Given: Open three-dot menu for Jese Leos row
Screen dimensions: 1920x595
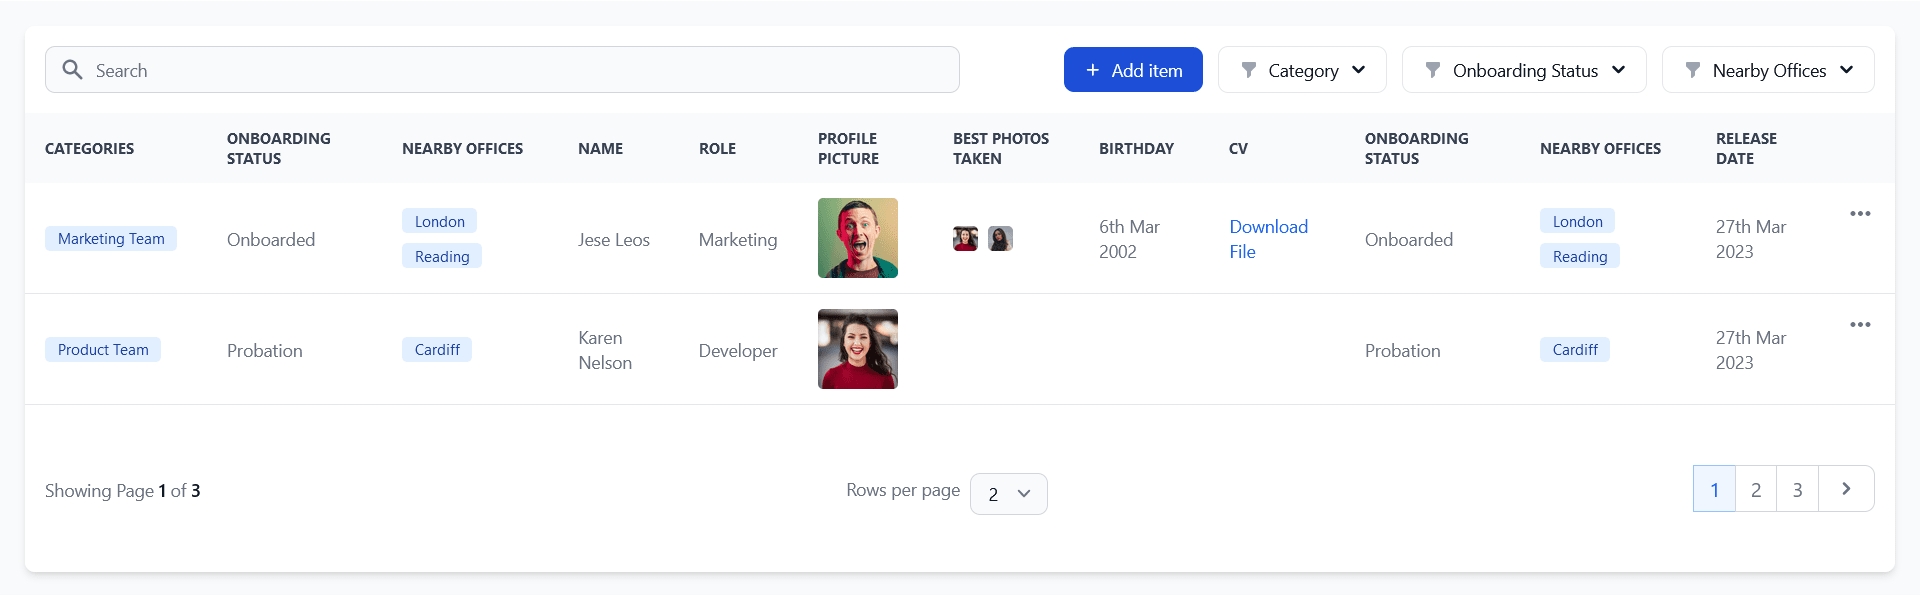Looking at the screenshot, I should (x=1859, y=214).
